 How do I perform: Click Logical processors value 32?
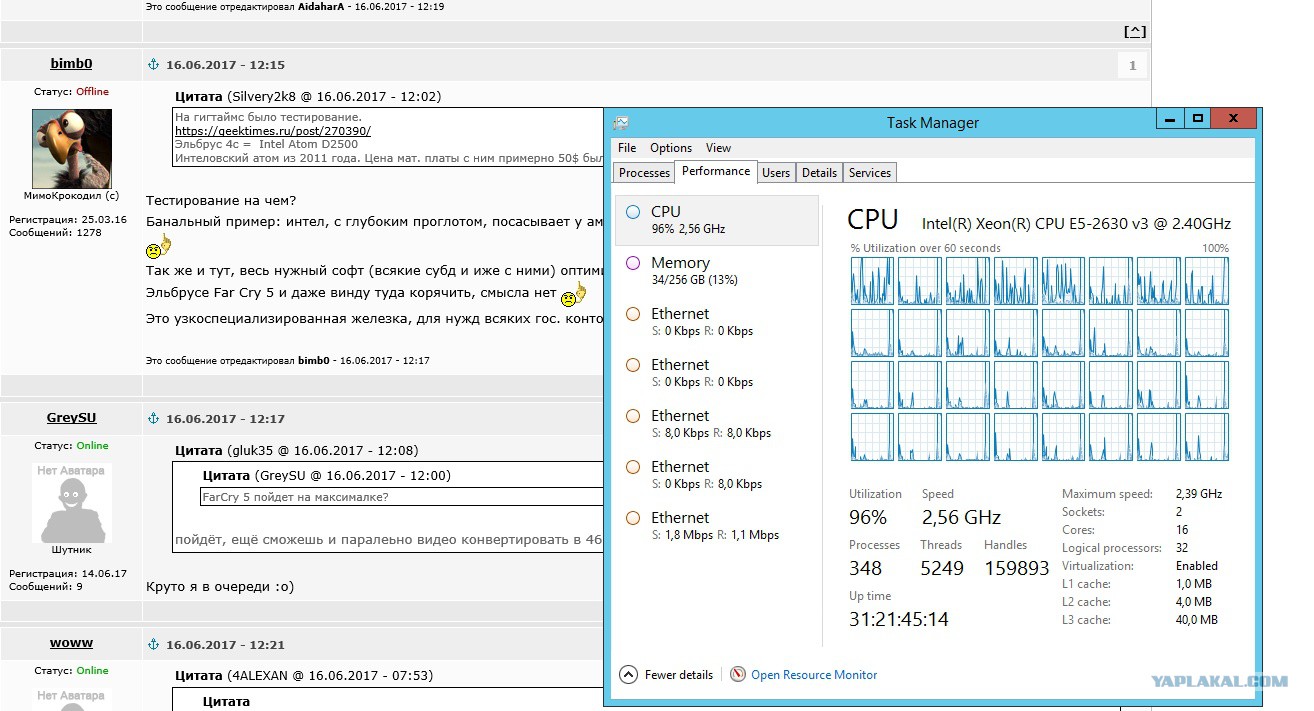click(x=1182, y=548)
